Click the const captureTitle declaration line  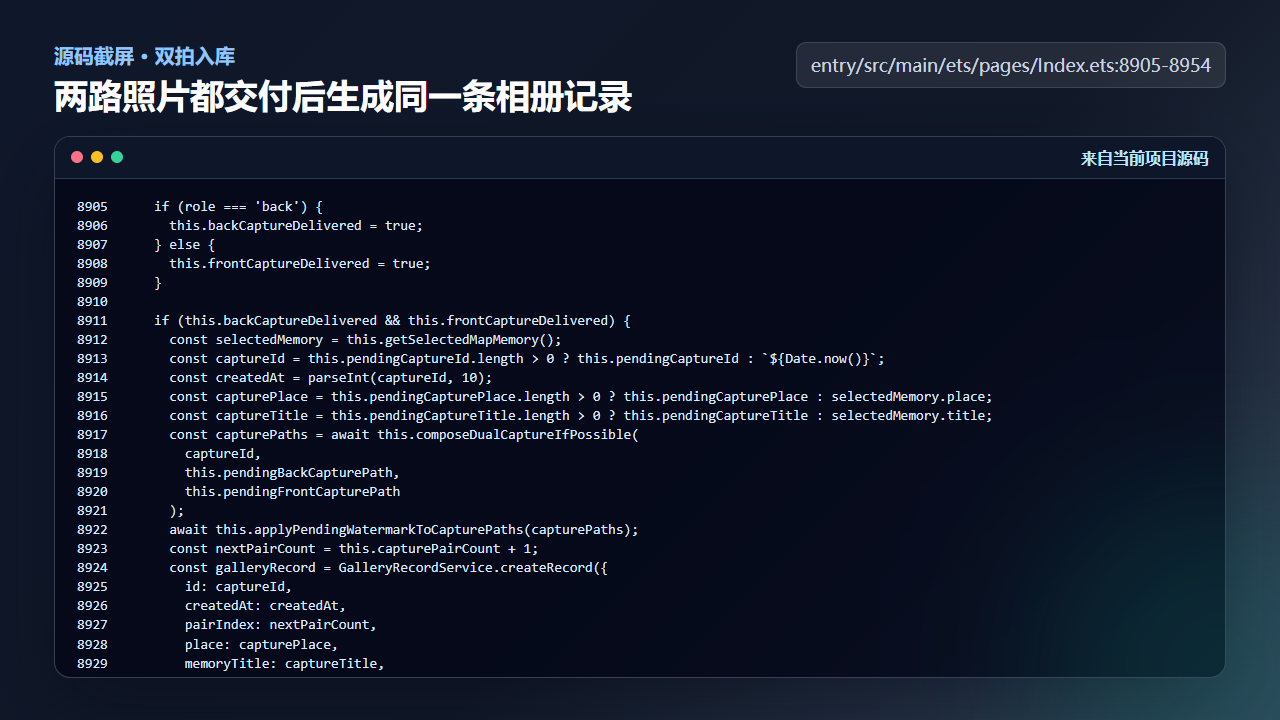pyautogui.click(x=581, y=415)
